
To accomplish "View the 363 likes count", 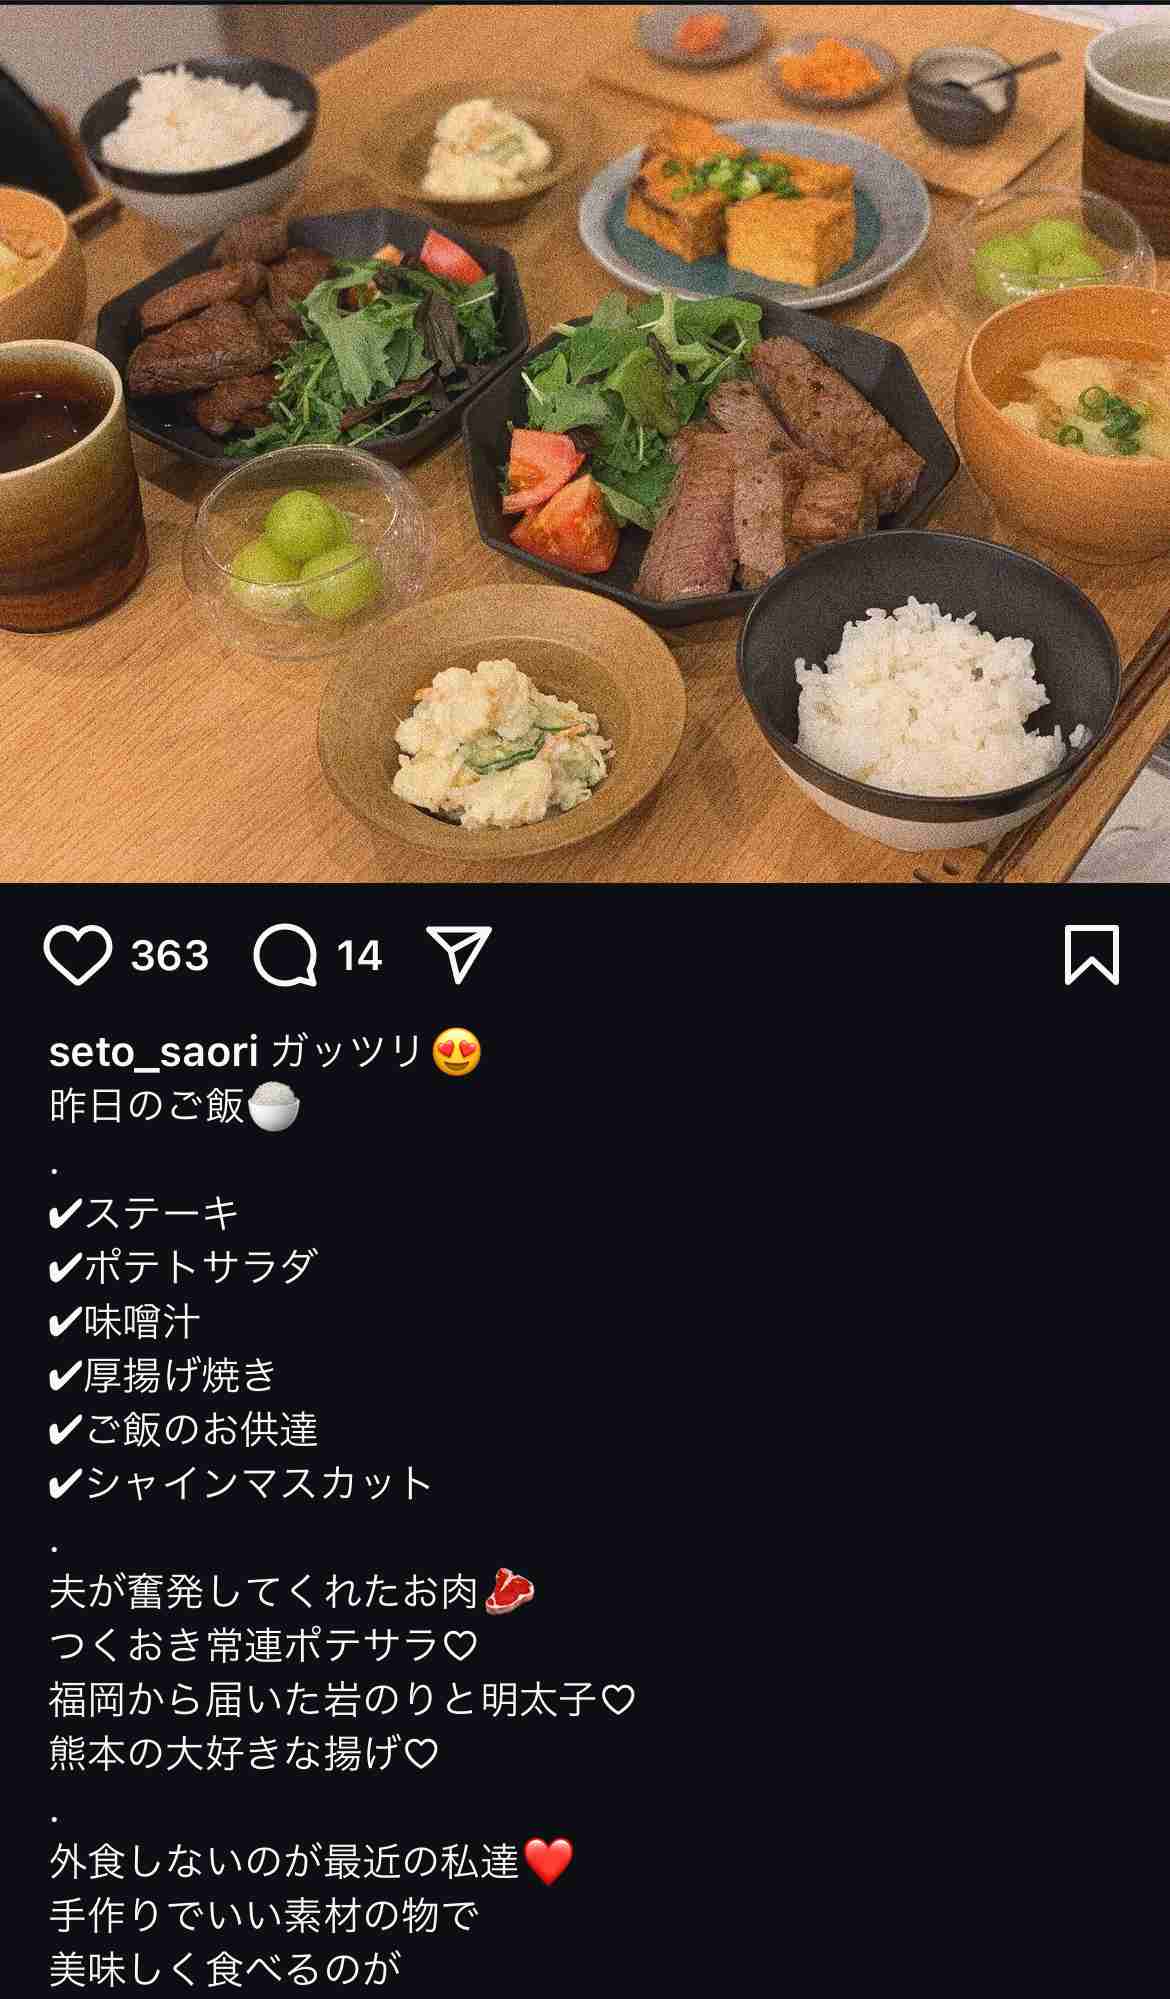I will coord(169,956).
